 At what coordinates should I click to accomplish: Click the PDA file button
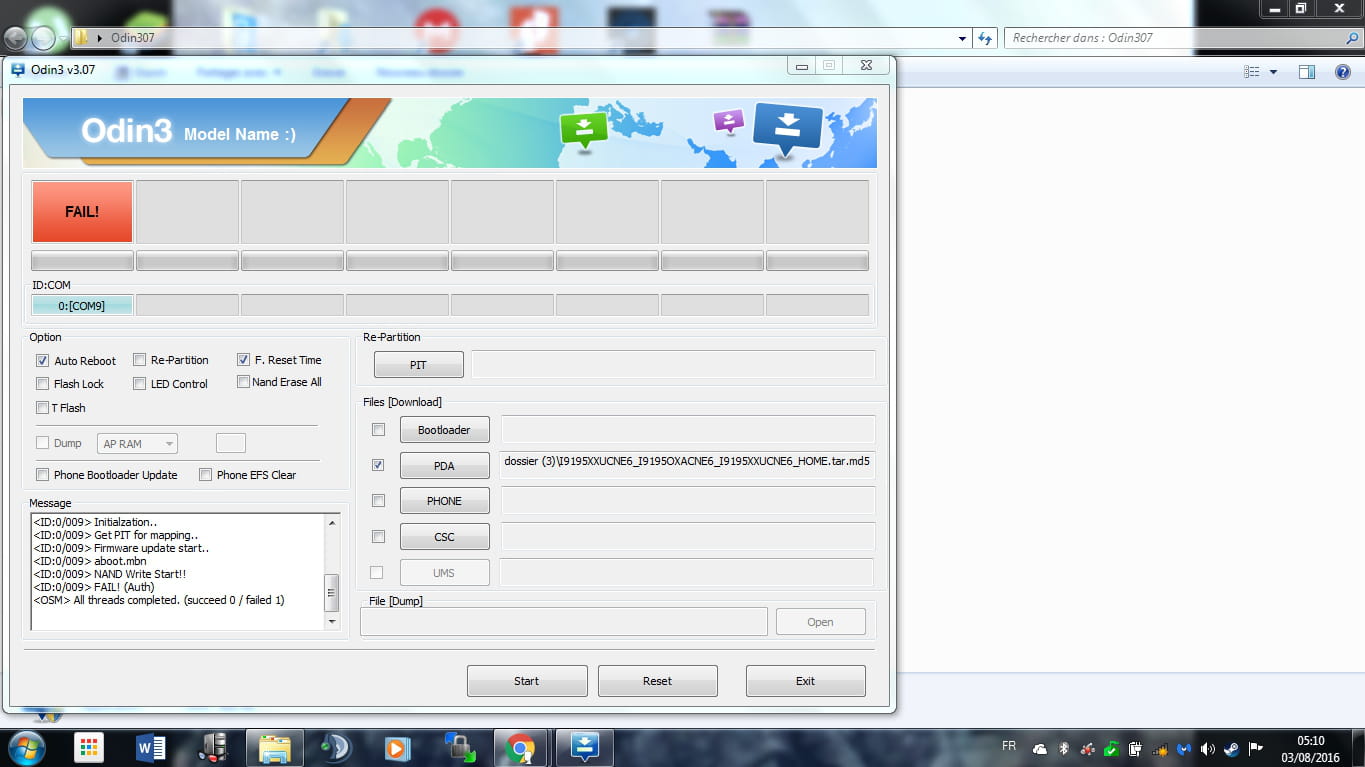tap(445, 466)
